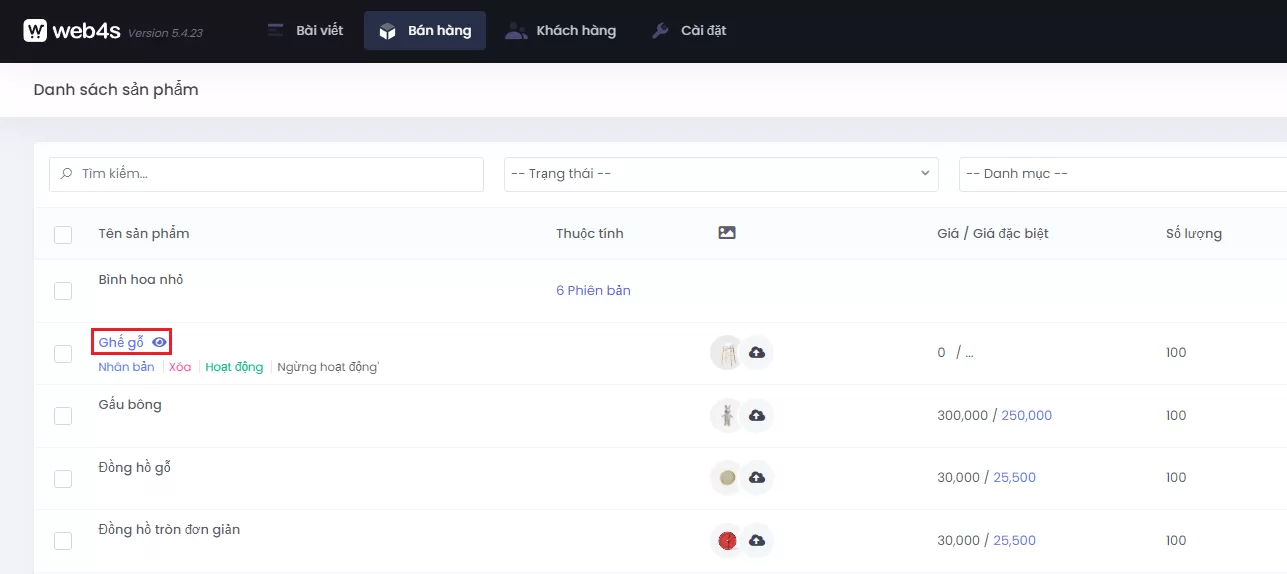Tick the checkbox for Bình hoa nhỏ

pyautogui.click(x=63, y=291)
